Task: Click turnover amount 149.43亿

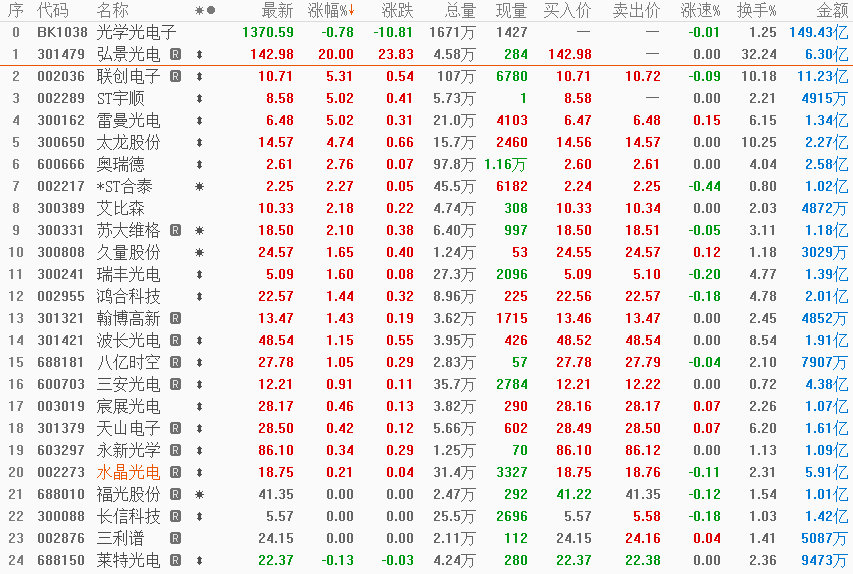Action: 819,33
